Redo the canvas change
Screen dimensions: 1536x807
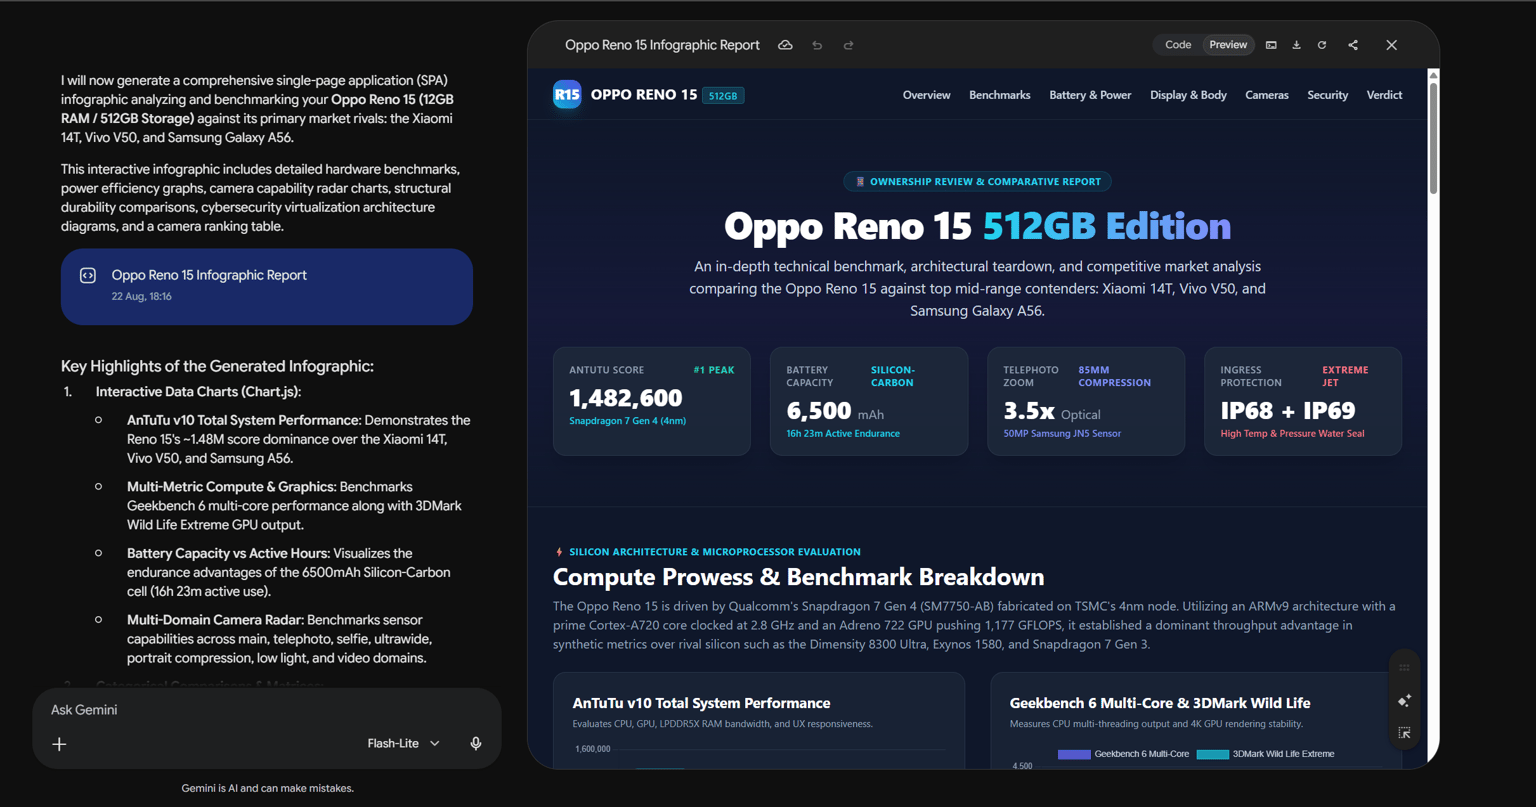coord(848,45)
